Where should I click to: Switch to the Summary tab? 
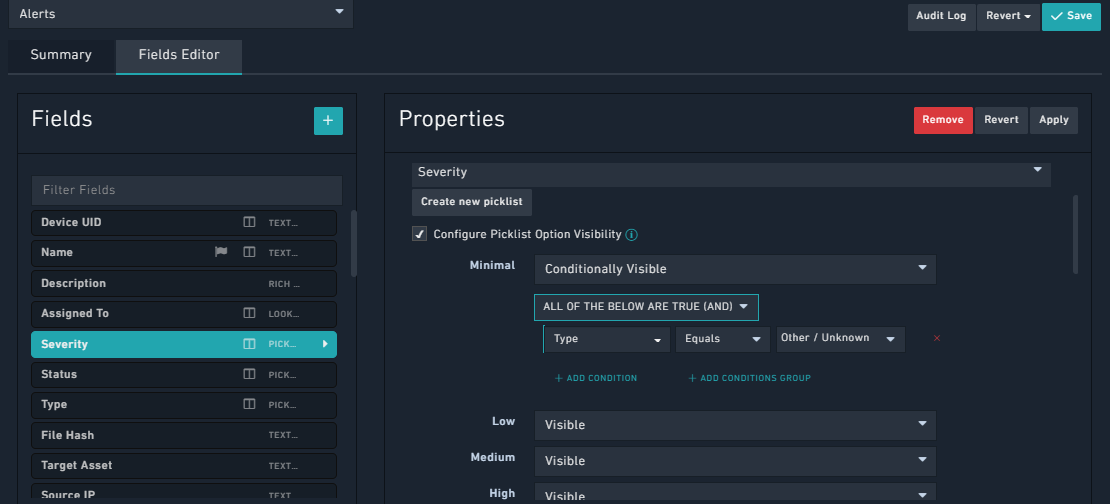coord(61,55)
